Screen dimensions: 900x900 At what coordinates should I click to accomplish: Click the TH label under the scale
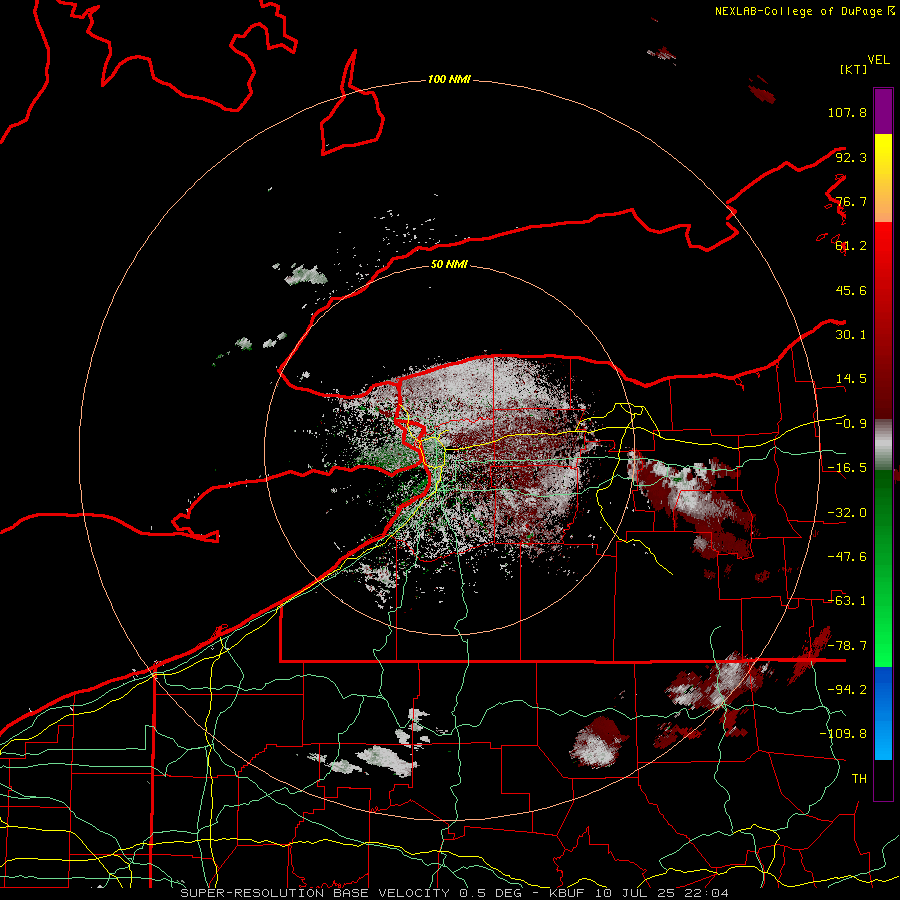(x=859, y=779)
